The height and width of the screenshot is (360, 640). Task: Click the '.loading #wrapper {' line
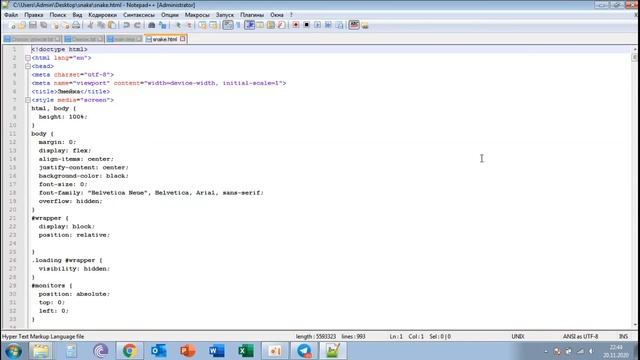[x=67, y=260]
